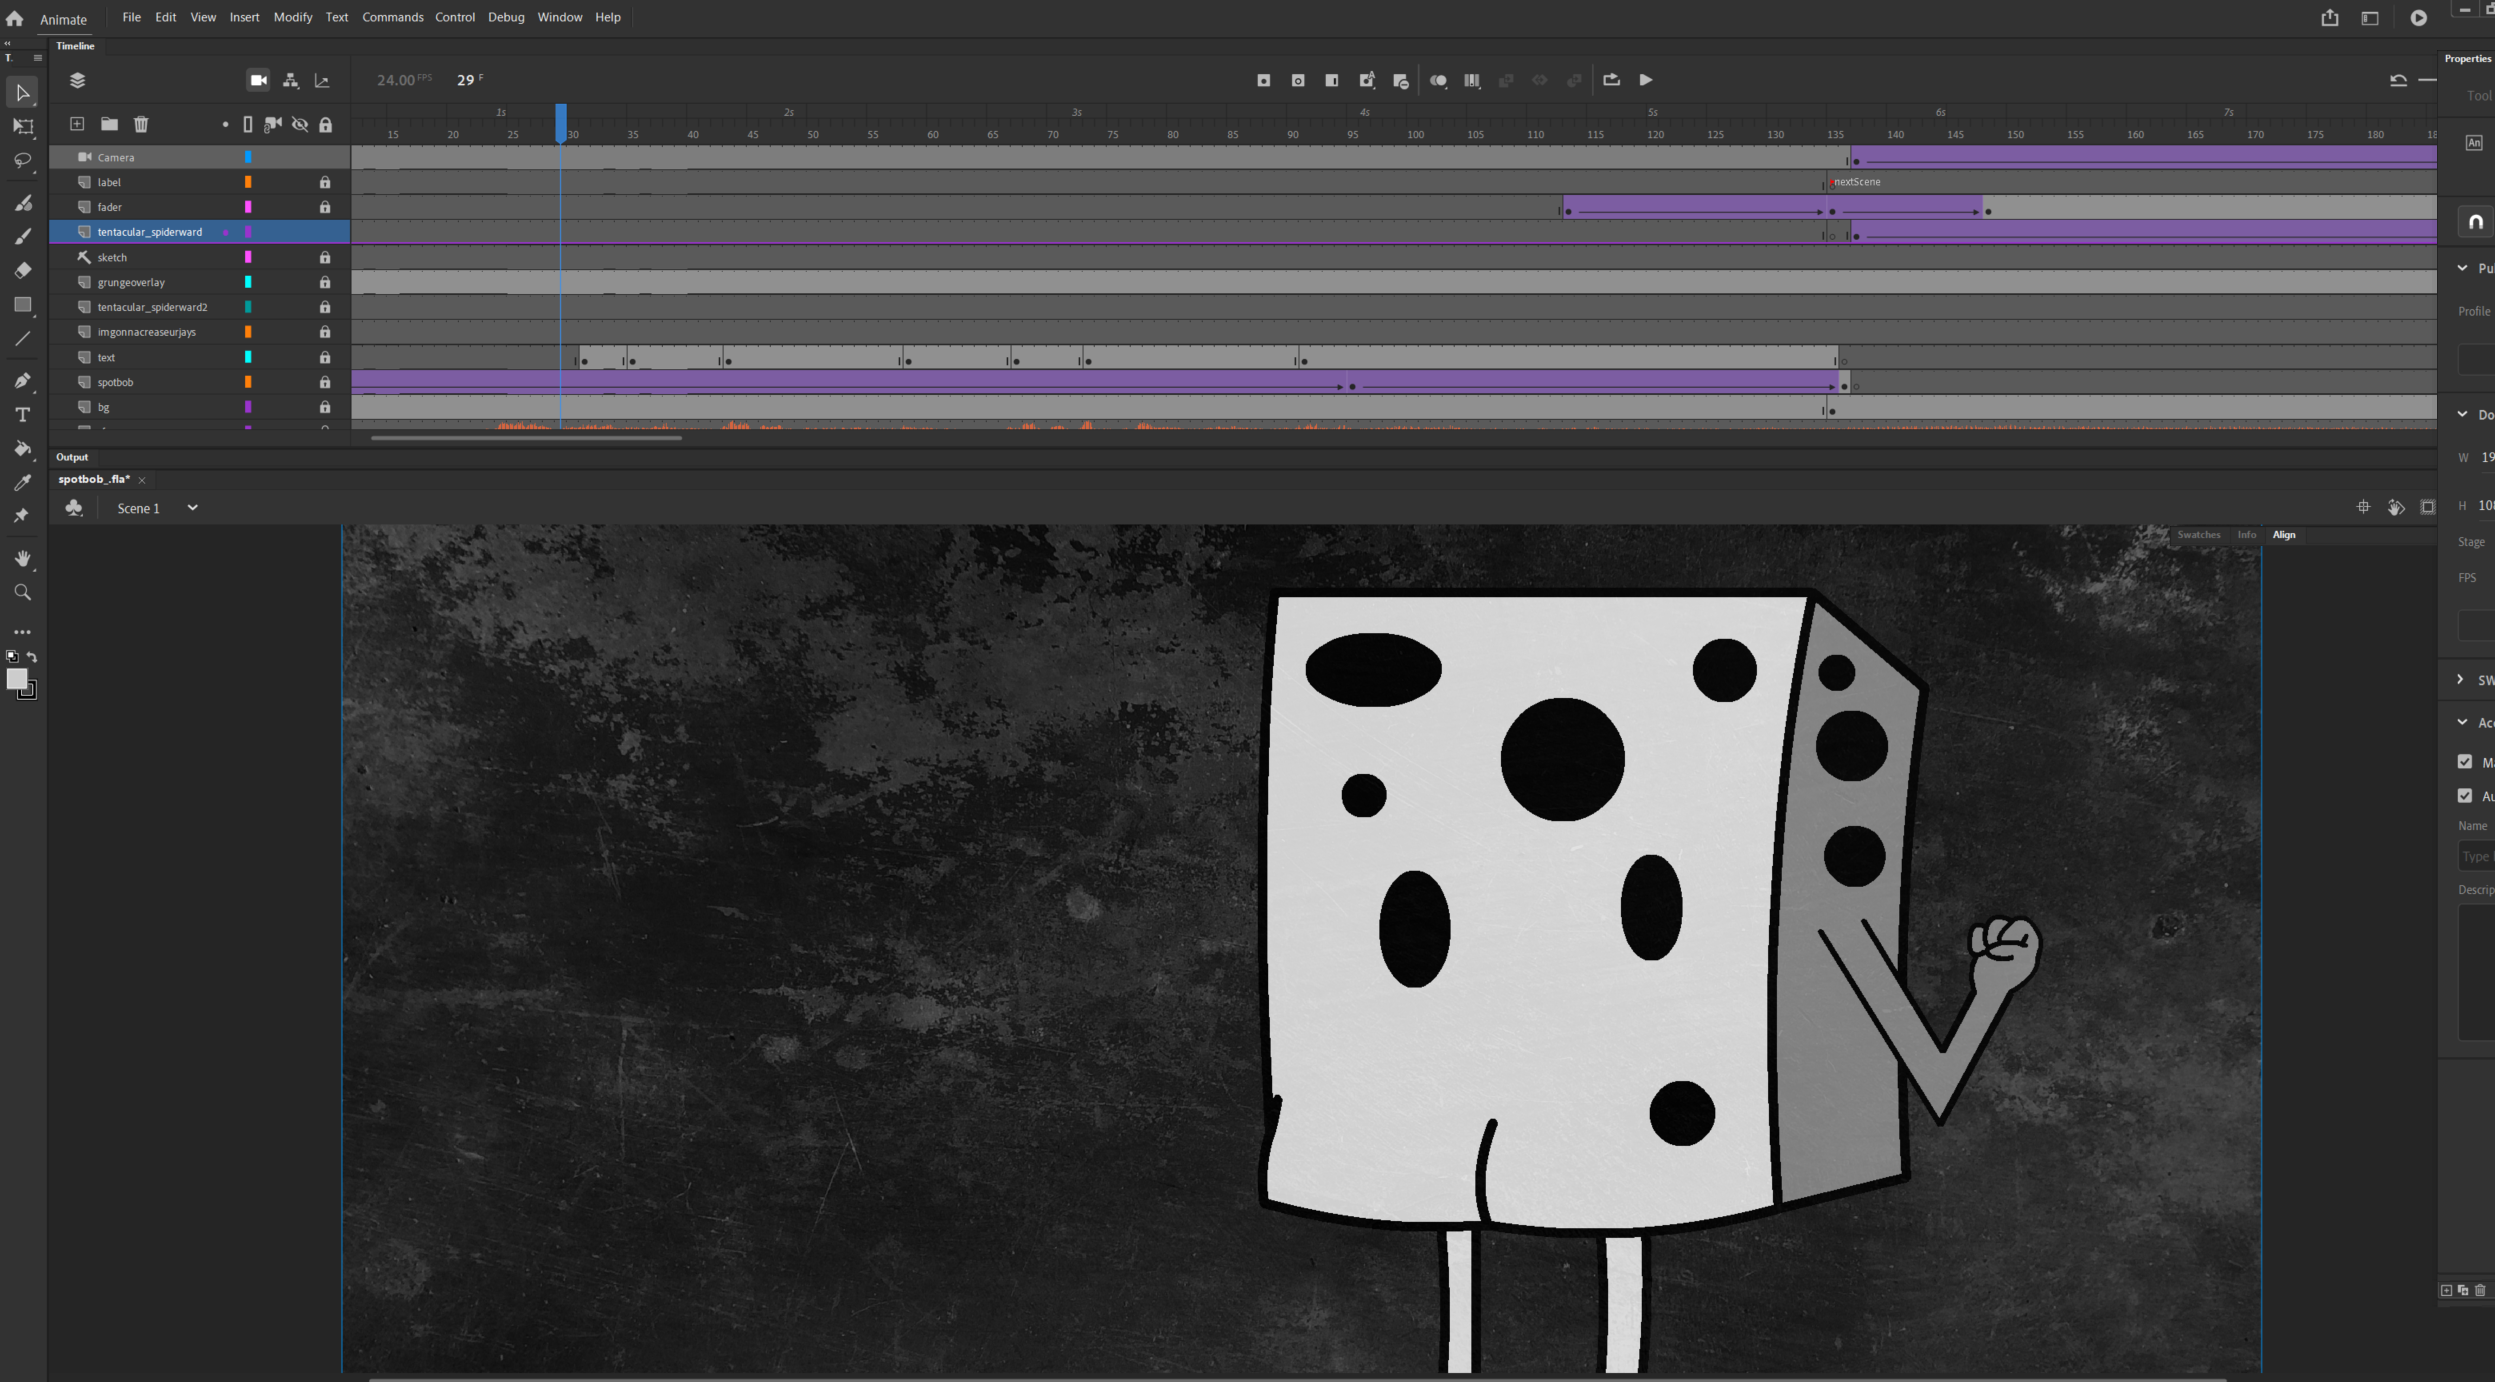This screenshot has height=1382, width=2495.
Task: Click the Test Movie play button
Action: (2419, 18)
